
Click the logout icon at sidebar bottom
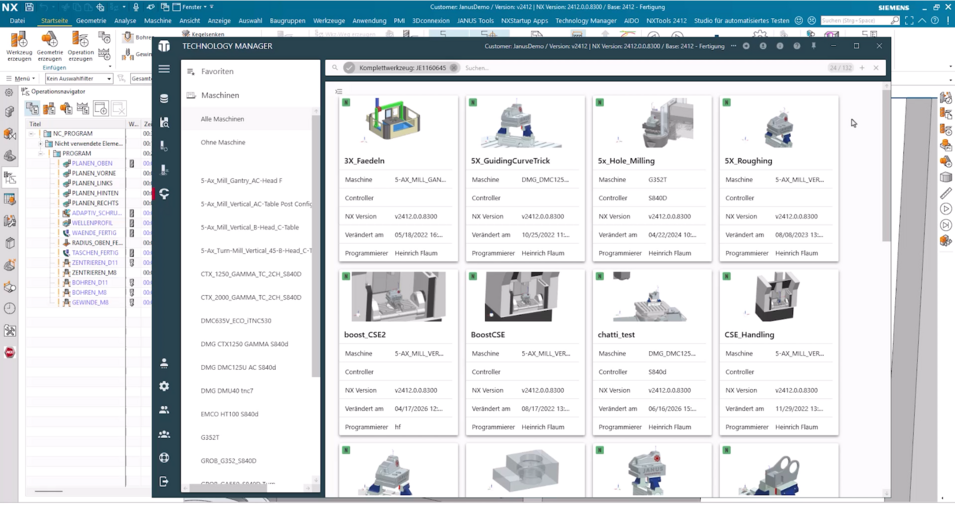pos(164,481)
